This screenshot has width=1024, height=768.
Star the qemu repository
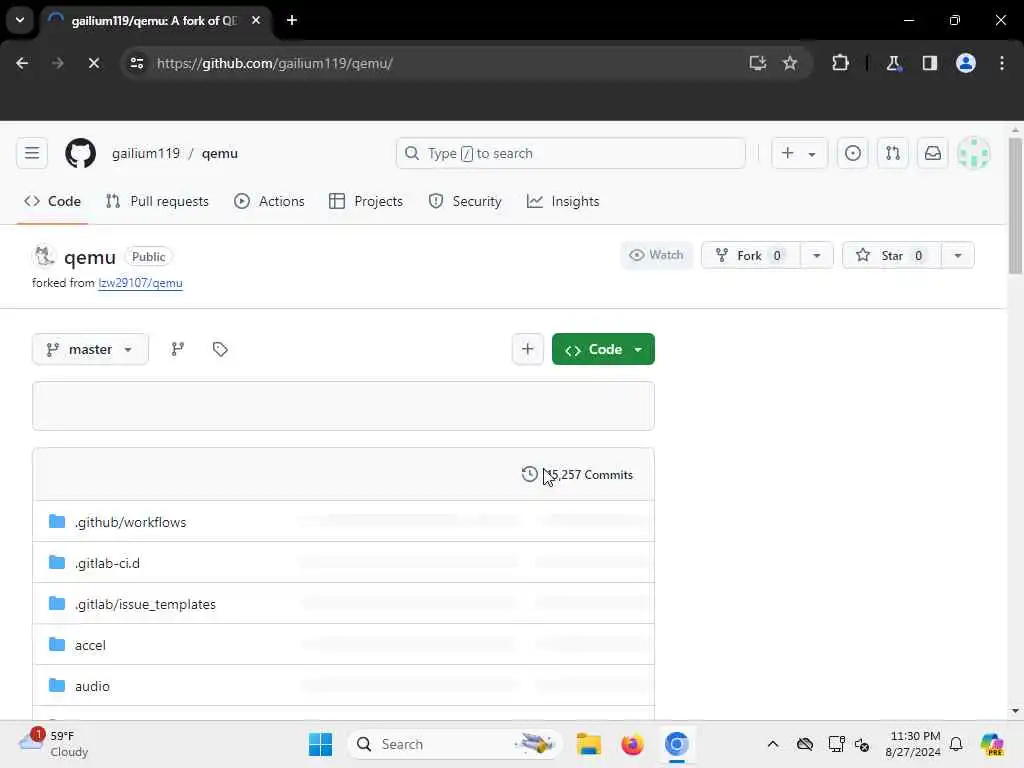(891, 255)
